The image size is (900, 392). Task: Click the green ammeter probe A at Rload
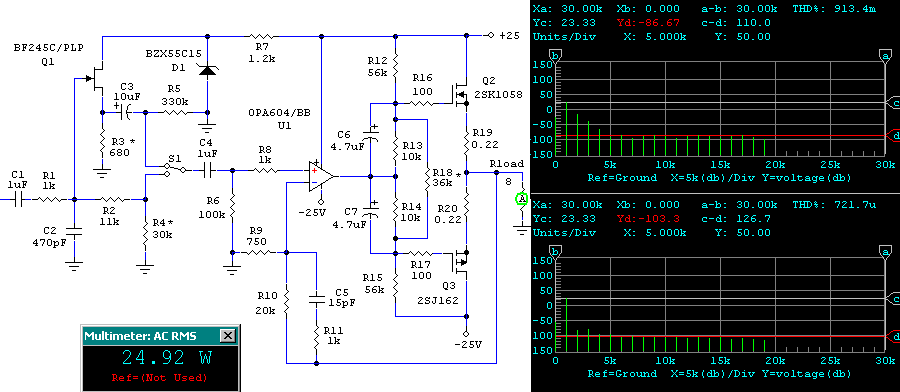[x=521, y=199]
